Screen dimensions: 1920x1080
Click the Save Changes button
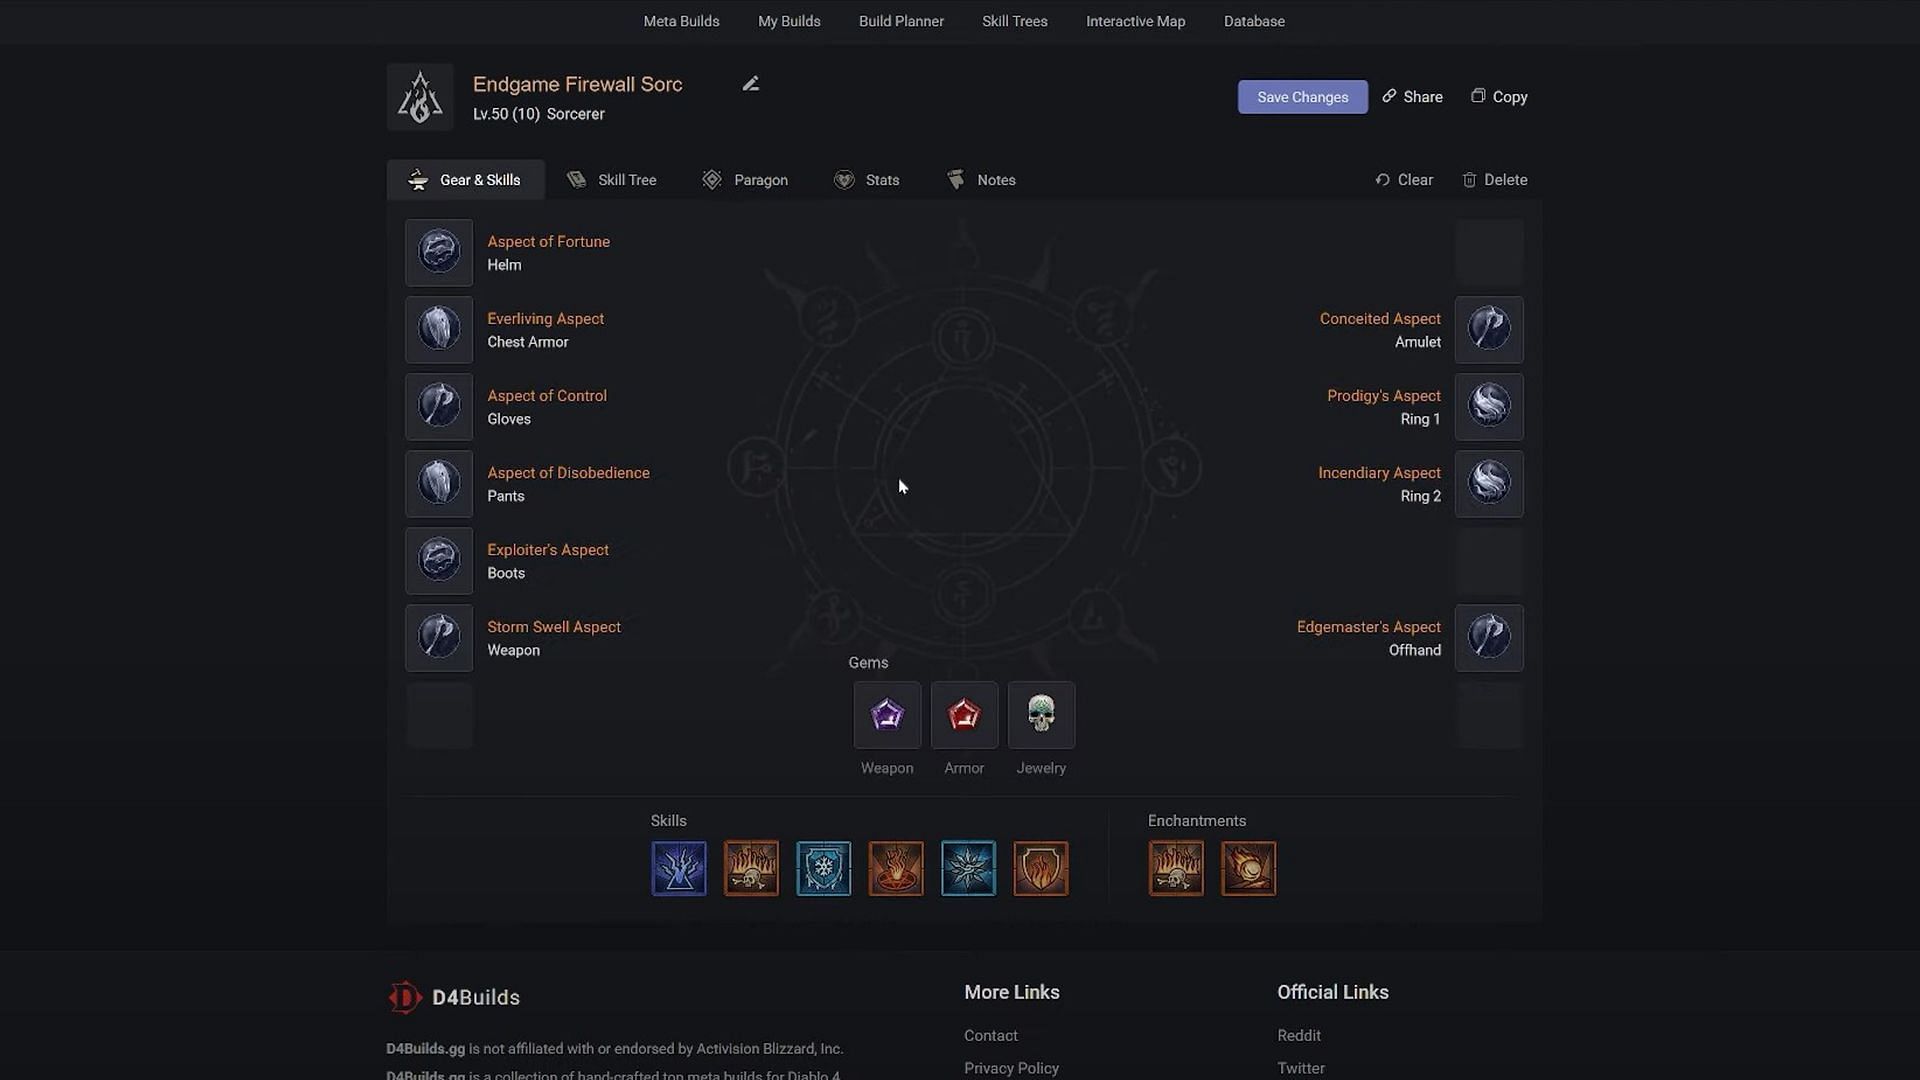(x=1302, y=95)
